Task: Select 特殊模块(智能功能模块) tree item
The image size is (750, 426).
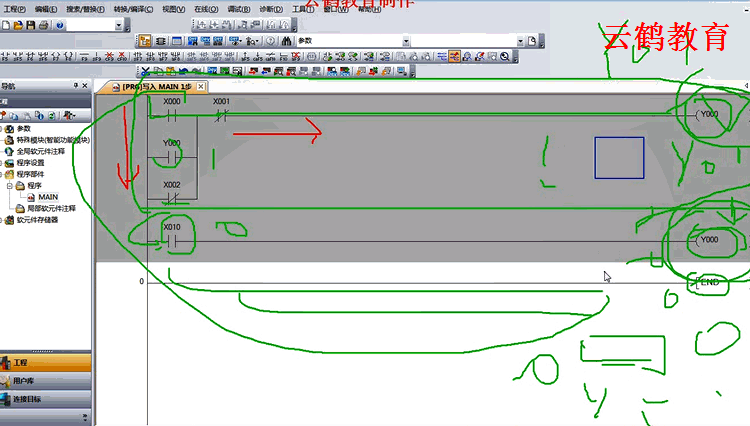Action: click(x=53, y=140)
